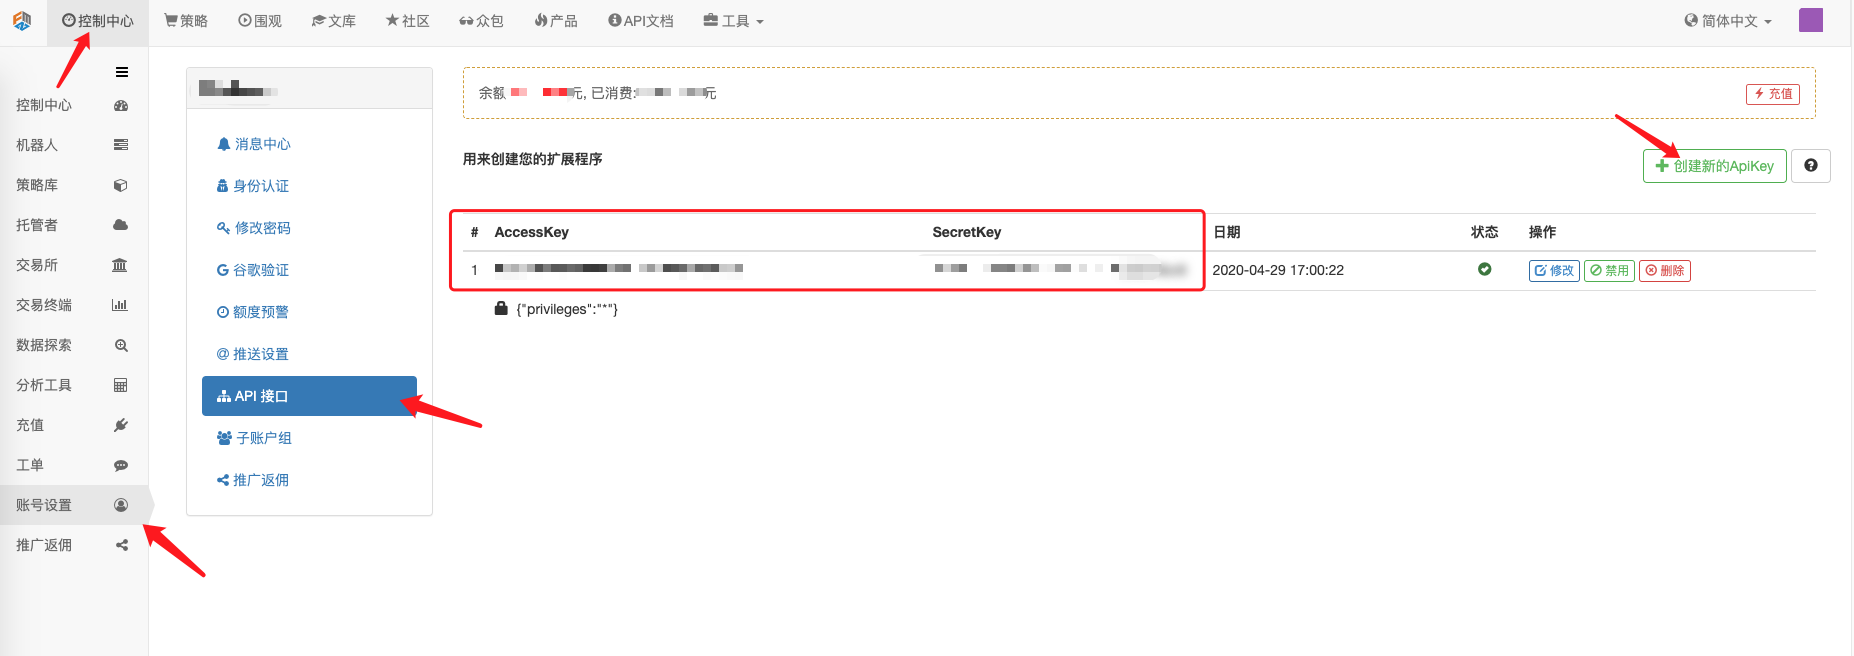Screen dimensions: 1854x656
Task: Click the chat bubble icon beside 工单
Action: pos(121,465)
